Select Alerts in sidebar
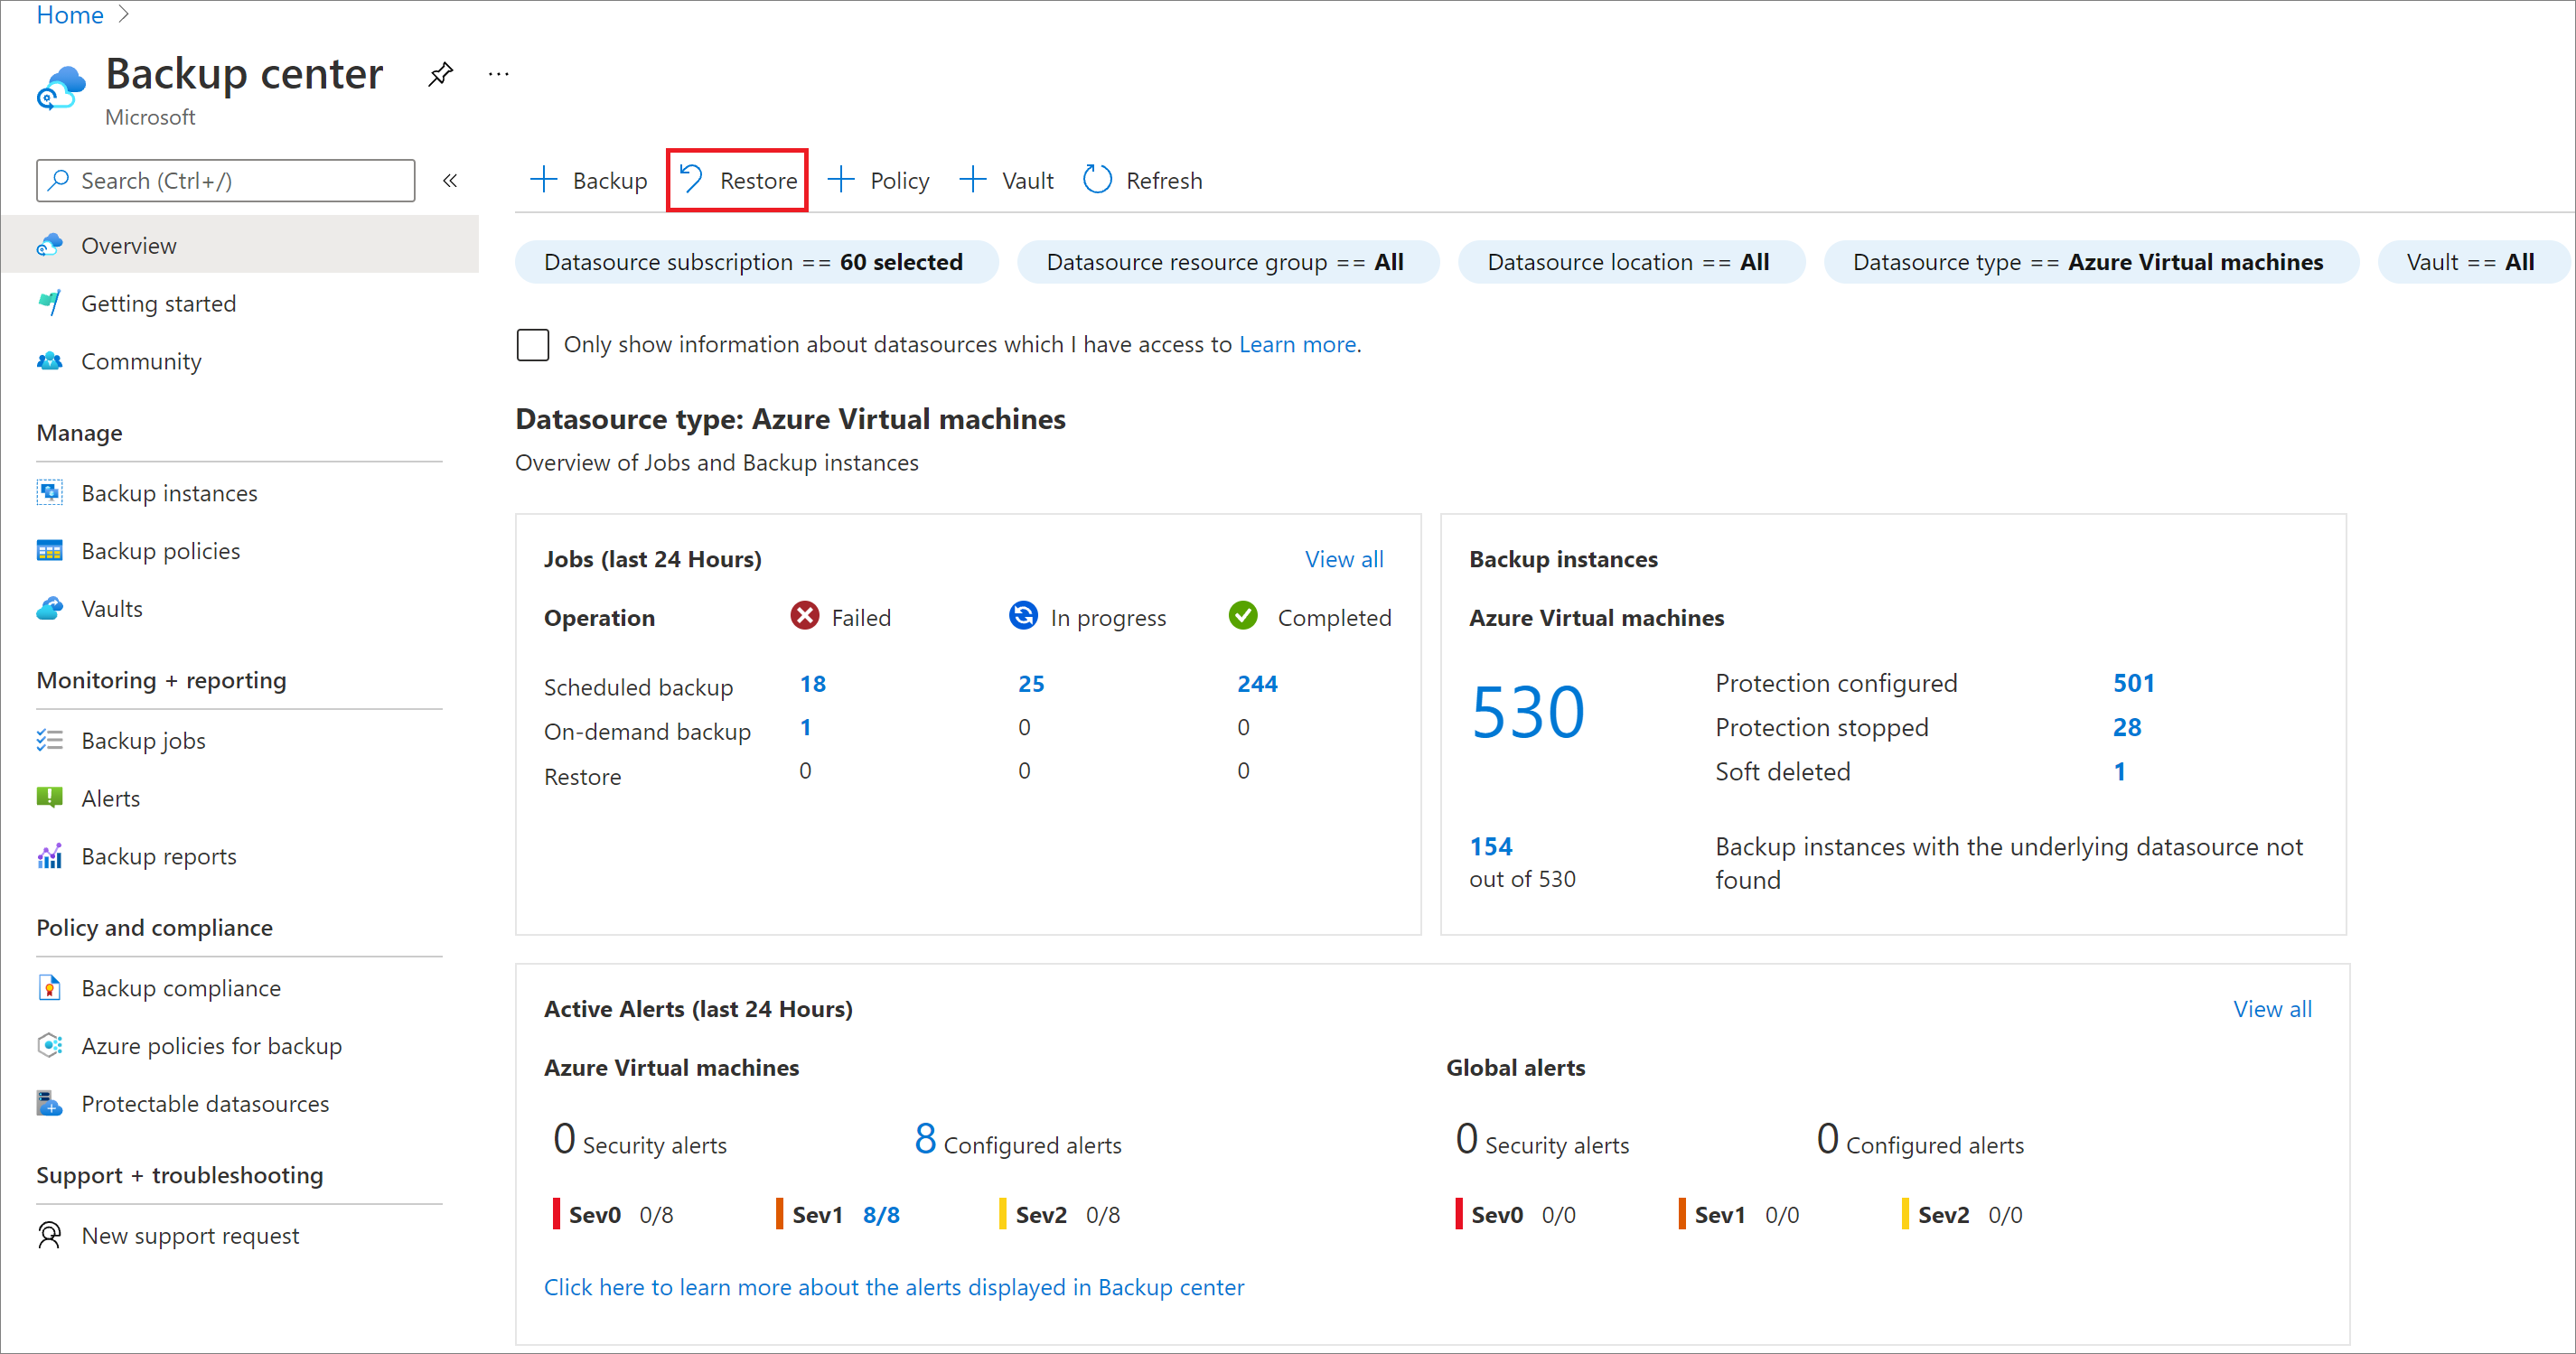Image resolution: width=2576 pixels, height=1354 pixels. [x=108, y=797]
